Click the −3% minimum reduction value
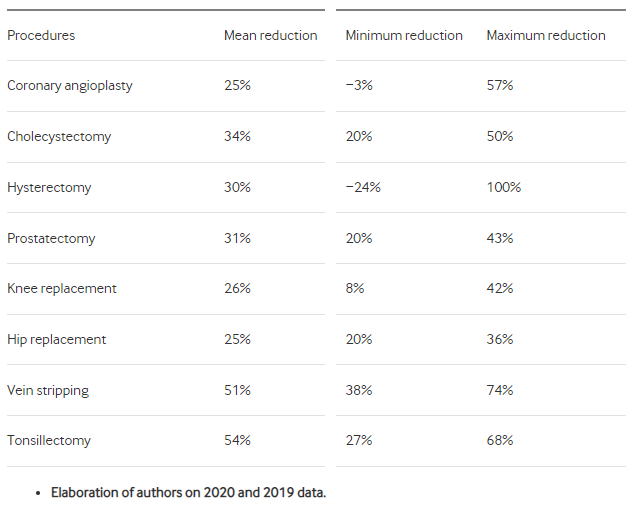The image size is (626, 515). tap(359, 85)
